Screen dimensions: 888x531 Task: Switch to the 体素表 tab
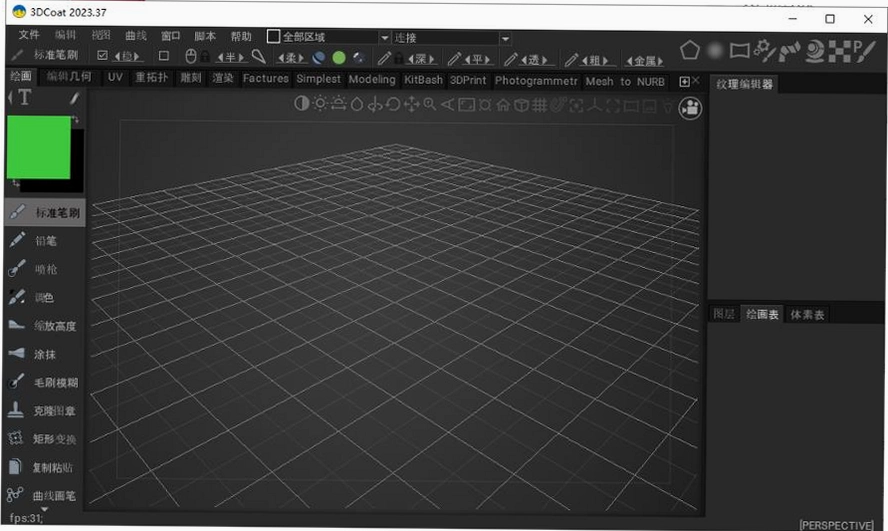click(807, 315)
